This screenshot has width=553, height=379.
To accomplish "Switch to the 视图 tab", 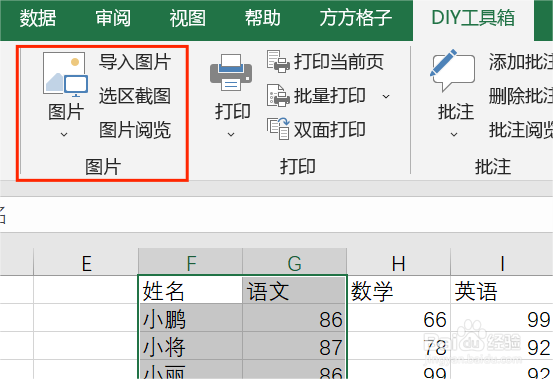I will coord(188,18).
